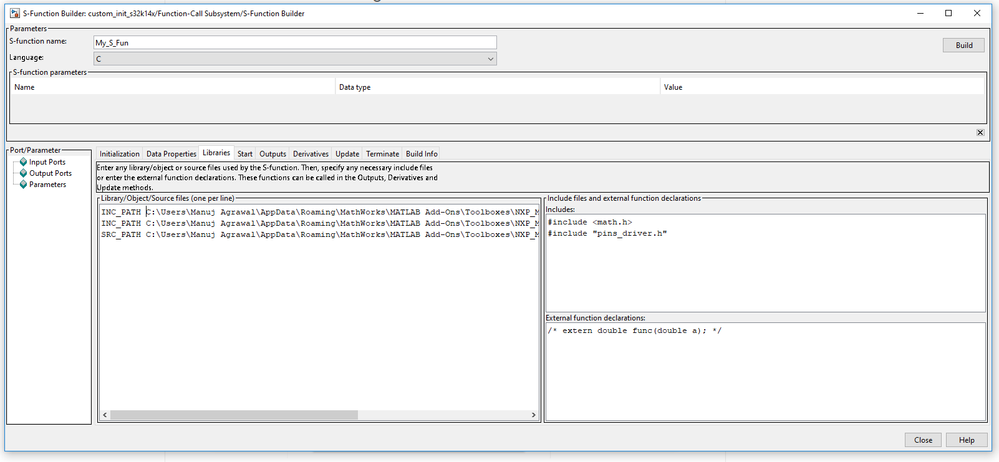The width and height of the screenshot is (999, 462).
Task: Open the Language dropdown
Action: (x=295, y=59)
